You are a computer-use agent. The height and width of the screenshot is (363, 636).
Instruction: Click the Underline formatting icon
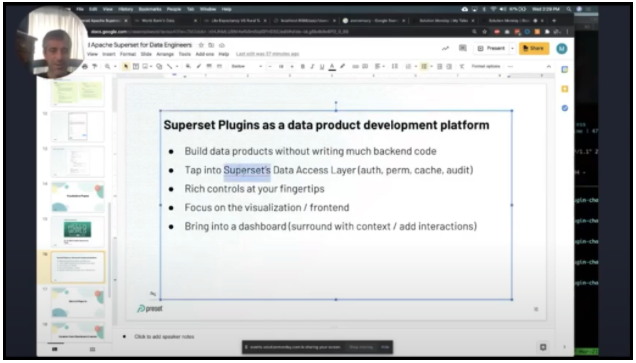click(x=322, y=67)
